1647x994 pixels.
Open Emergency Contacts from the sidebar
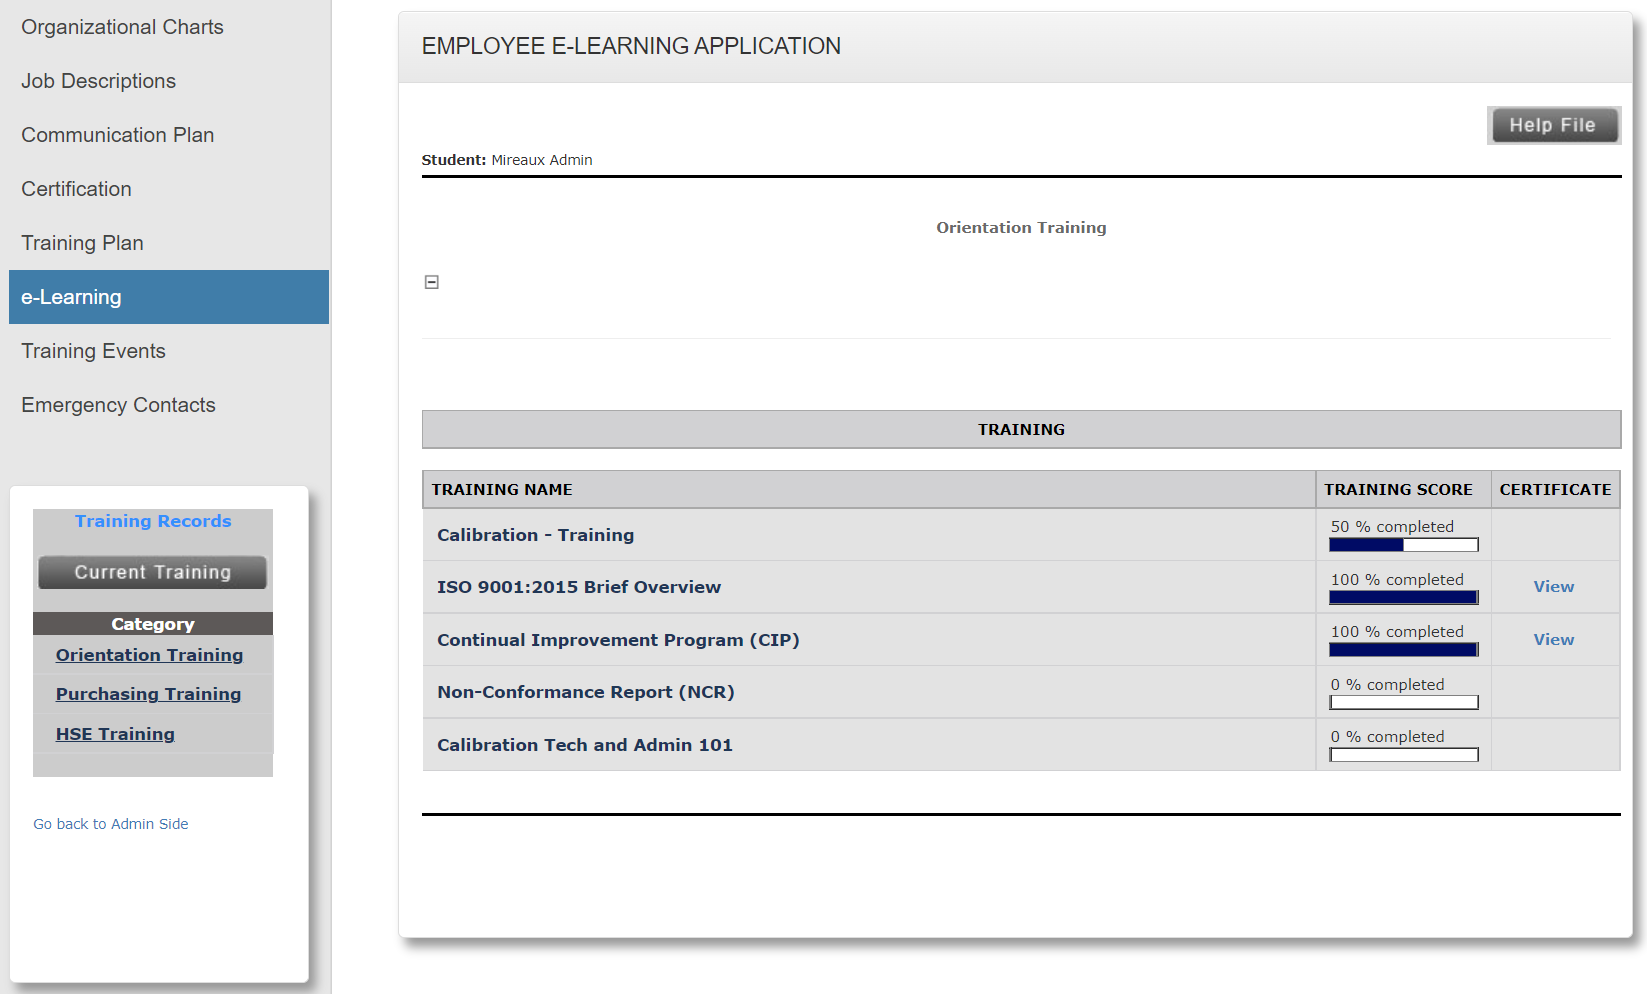[118, 405]
